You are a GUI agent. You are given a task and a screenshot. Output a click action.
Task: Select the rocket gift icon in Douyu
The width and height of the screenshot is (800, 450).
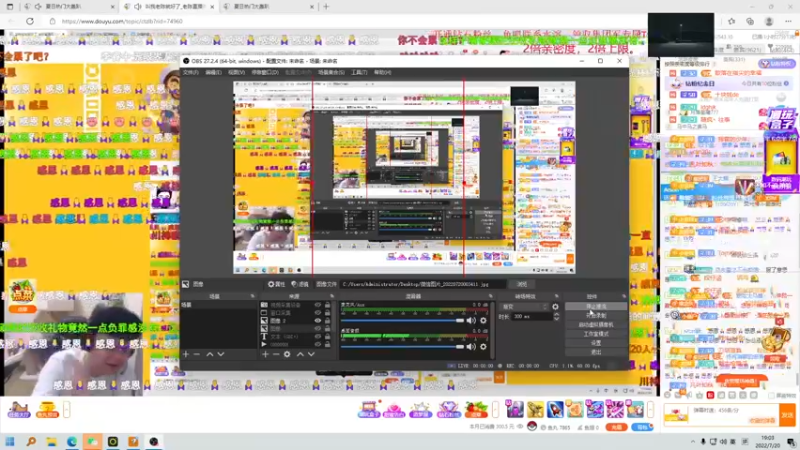(x=555, y=409)
